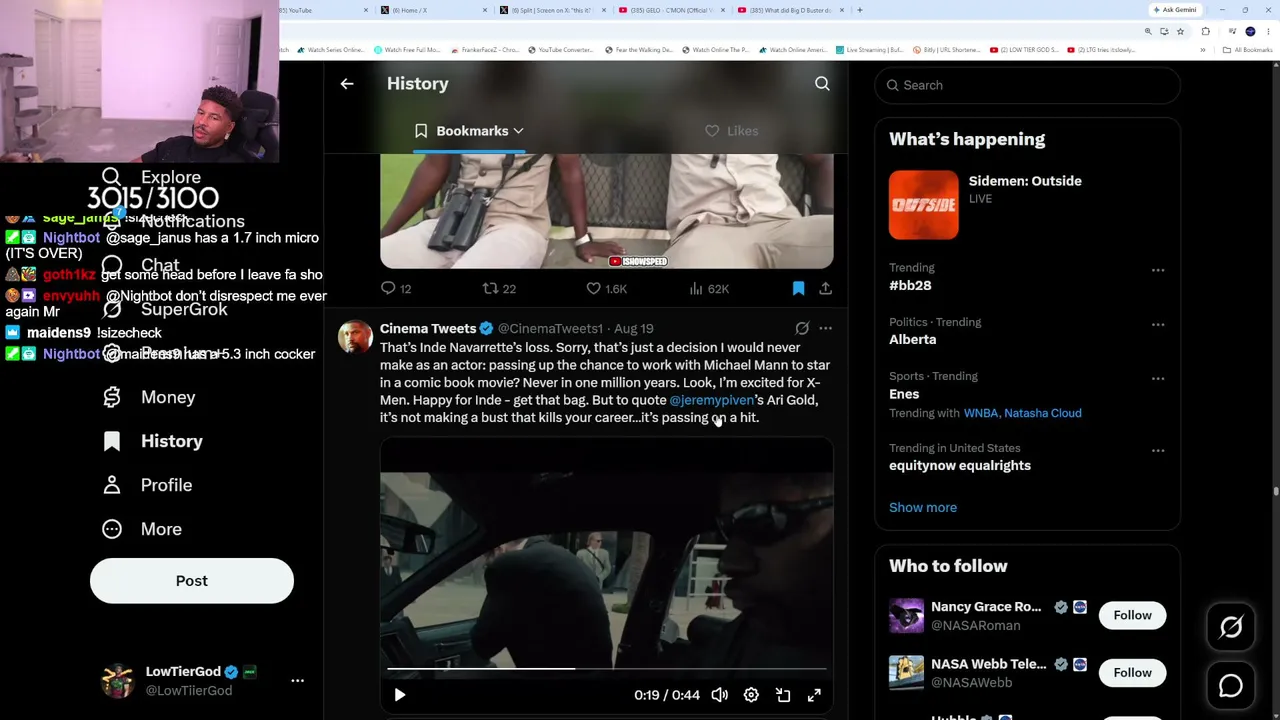
Task: Open Sidemen: Outside live event
Action: [1025, 181]
